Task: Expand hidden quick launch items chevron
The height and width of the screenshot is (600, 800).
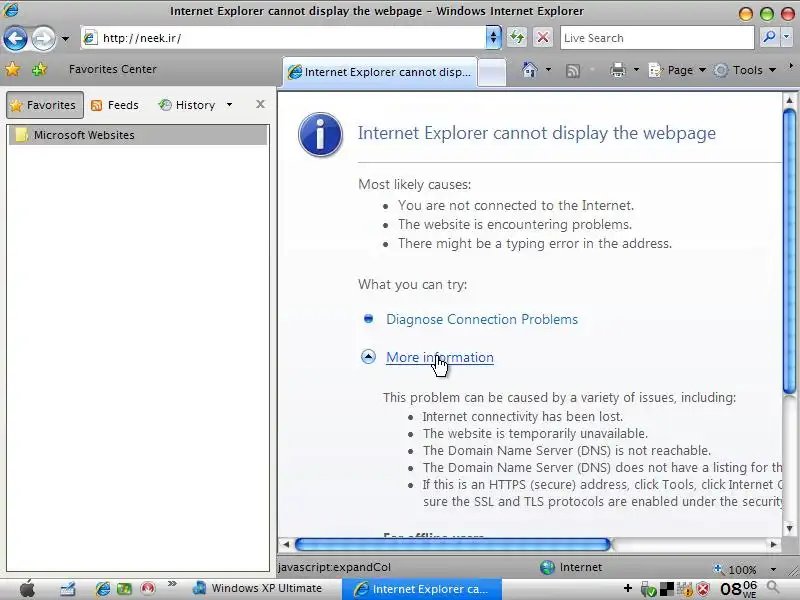Action: pyautogui.click(x=172, y=583)
